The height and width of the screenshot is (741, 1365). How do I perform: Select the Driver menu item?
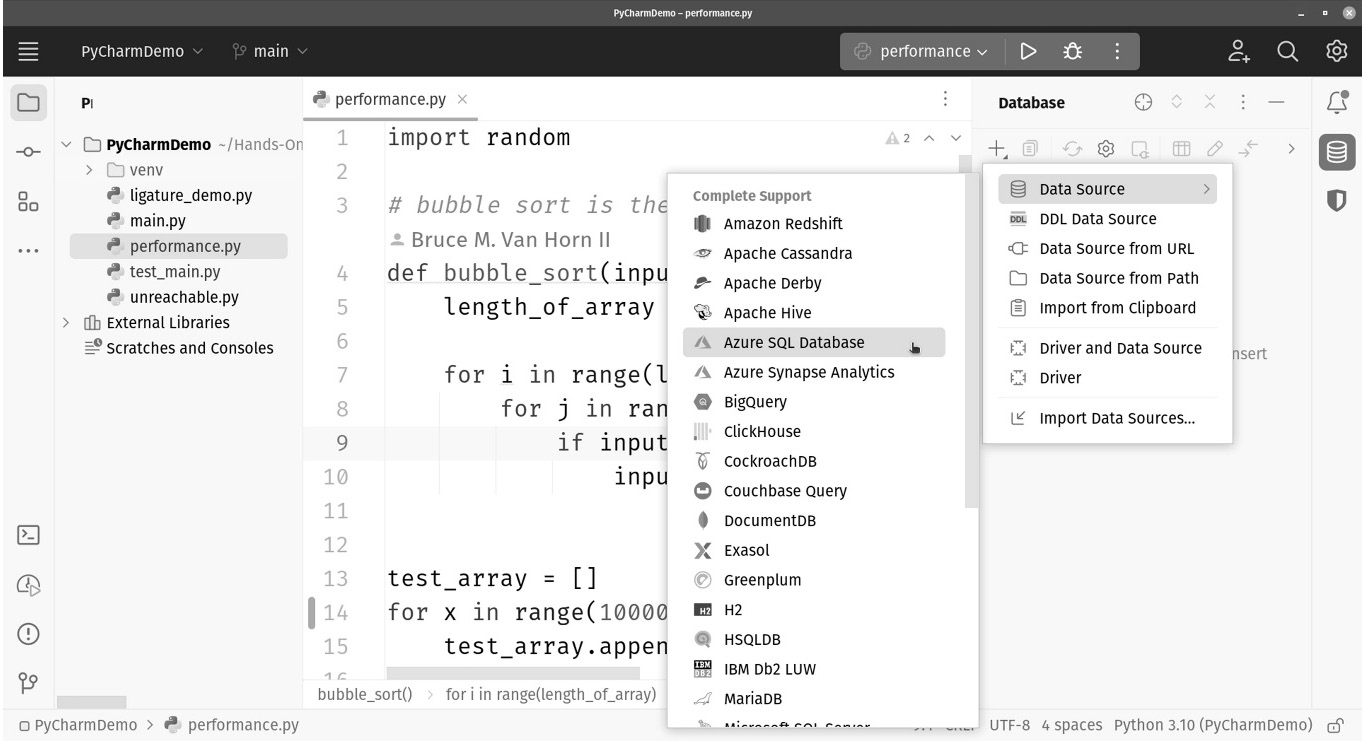point(1108,378)
